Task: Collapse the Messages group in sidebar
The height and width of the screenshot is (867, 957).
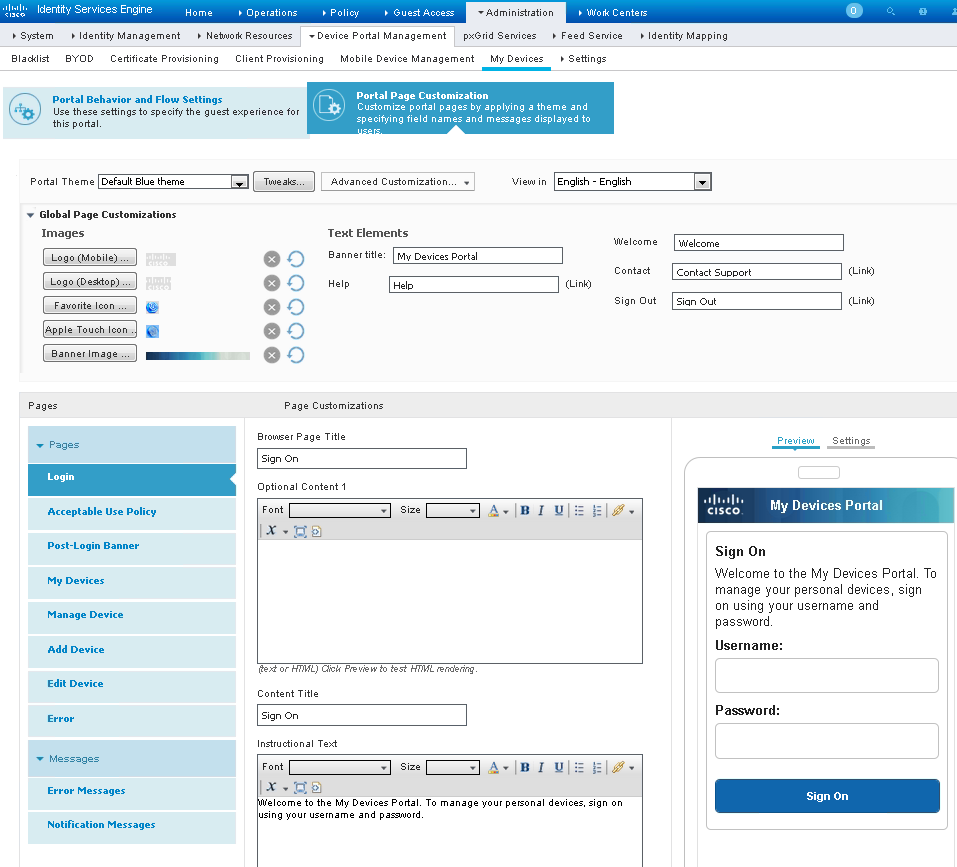Action: click(x=40, y=759)
